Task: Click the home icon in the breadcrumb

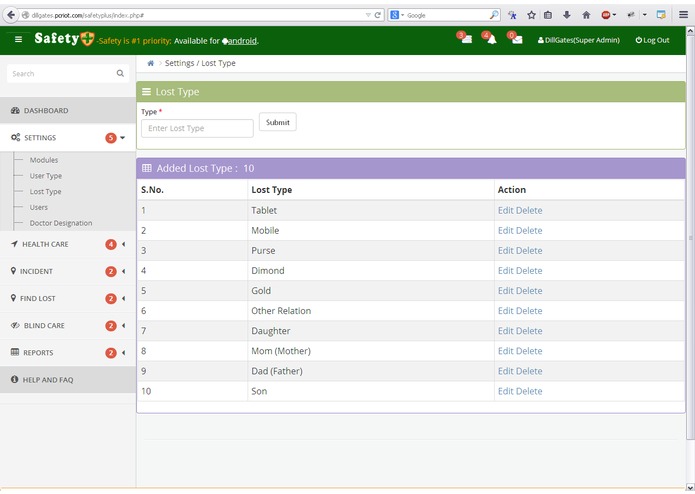Action: pyautogui.click(x=151, y=63)
